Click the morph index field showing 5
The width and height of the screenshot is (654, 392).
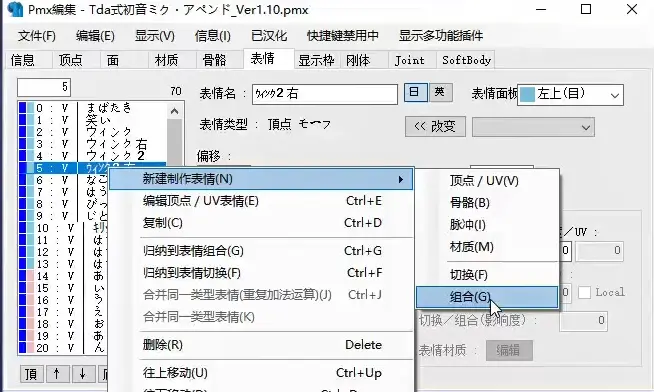coord(44,87)
